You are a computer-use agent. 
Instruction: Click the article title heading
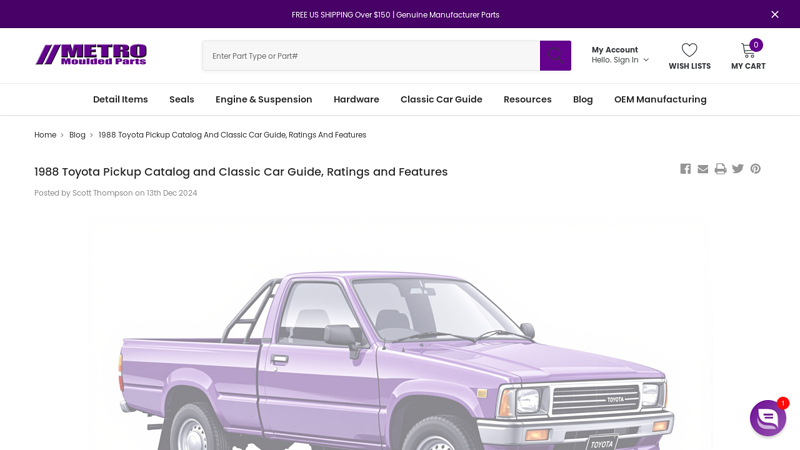241,172
